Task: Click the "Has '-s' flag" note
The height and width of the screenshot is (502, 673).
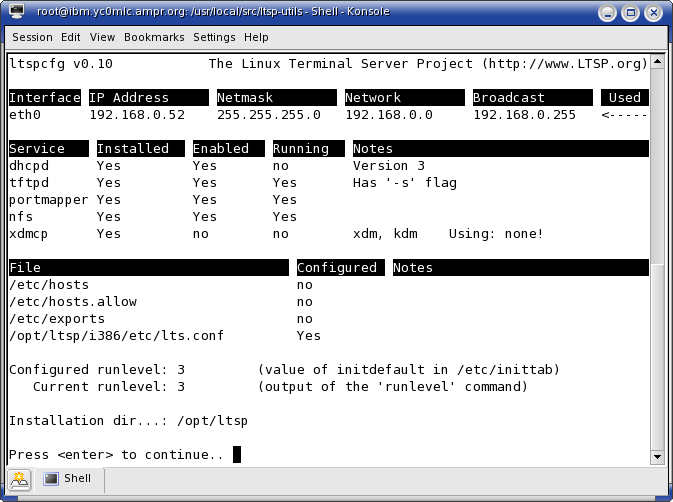Action: point(405,183)
